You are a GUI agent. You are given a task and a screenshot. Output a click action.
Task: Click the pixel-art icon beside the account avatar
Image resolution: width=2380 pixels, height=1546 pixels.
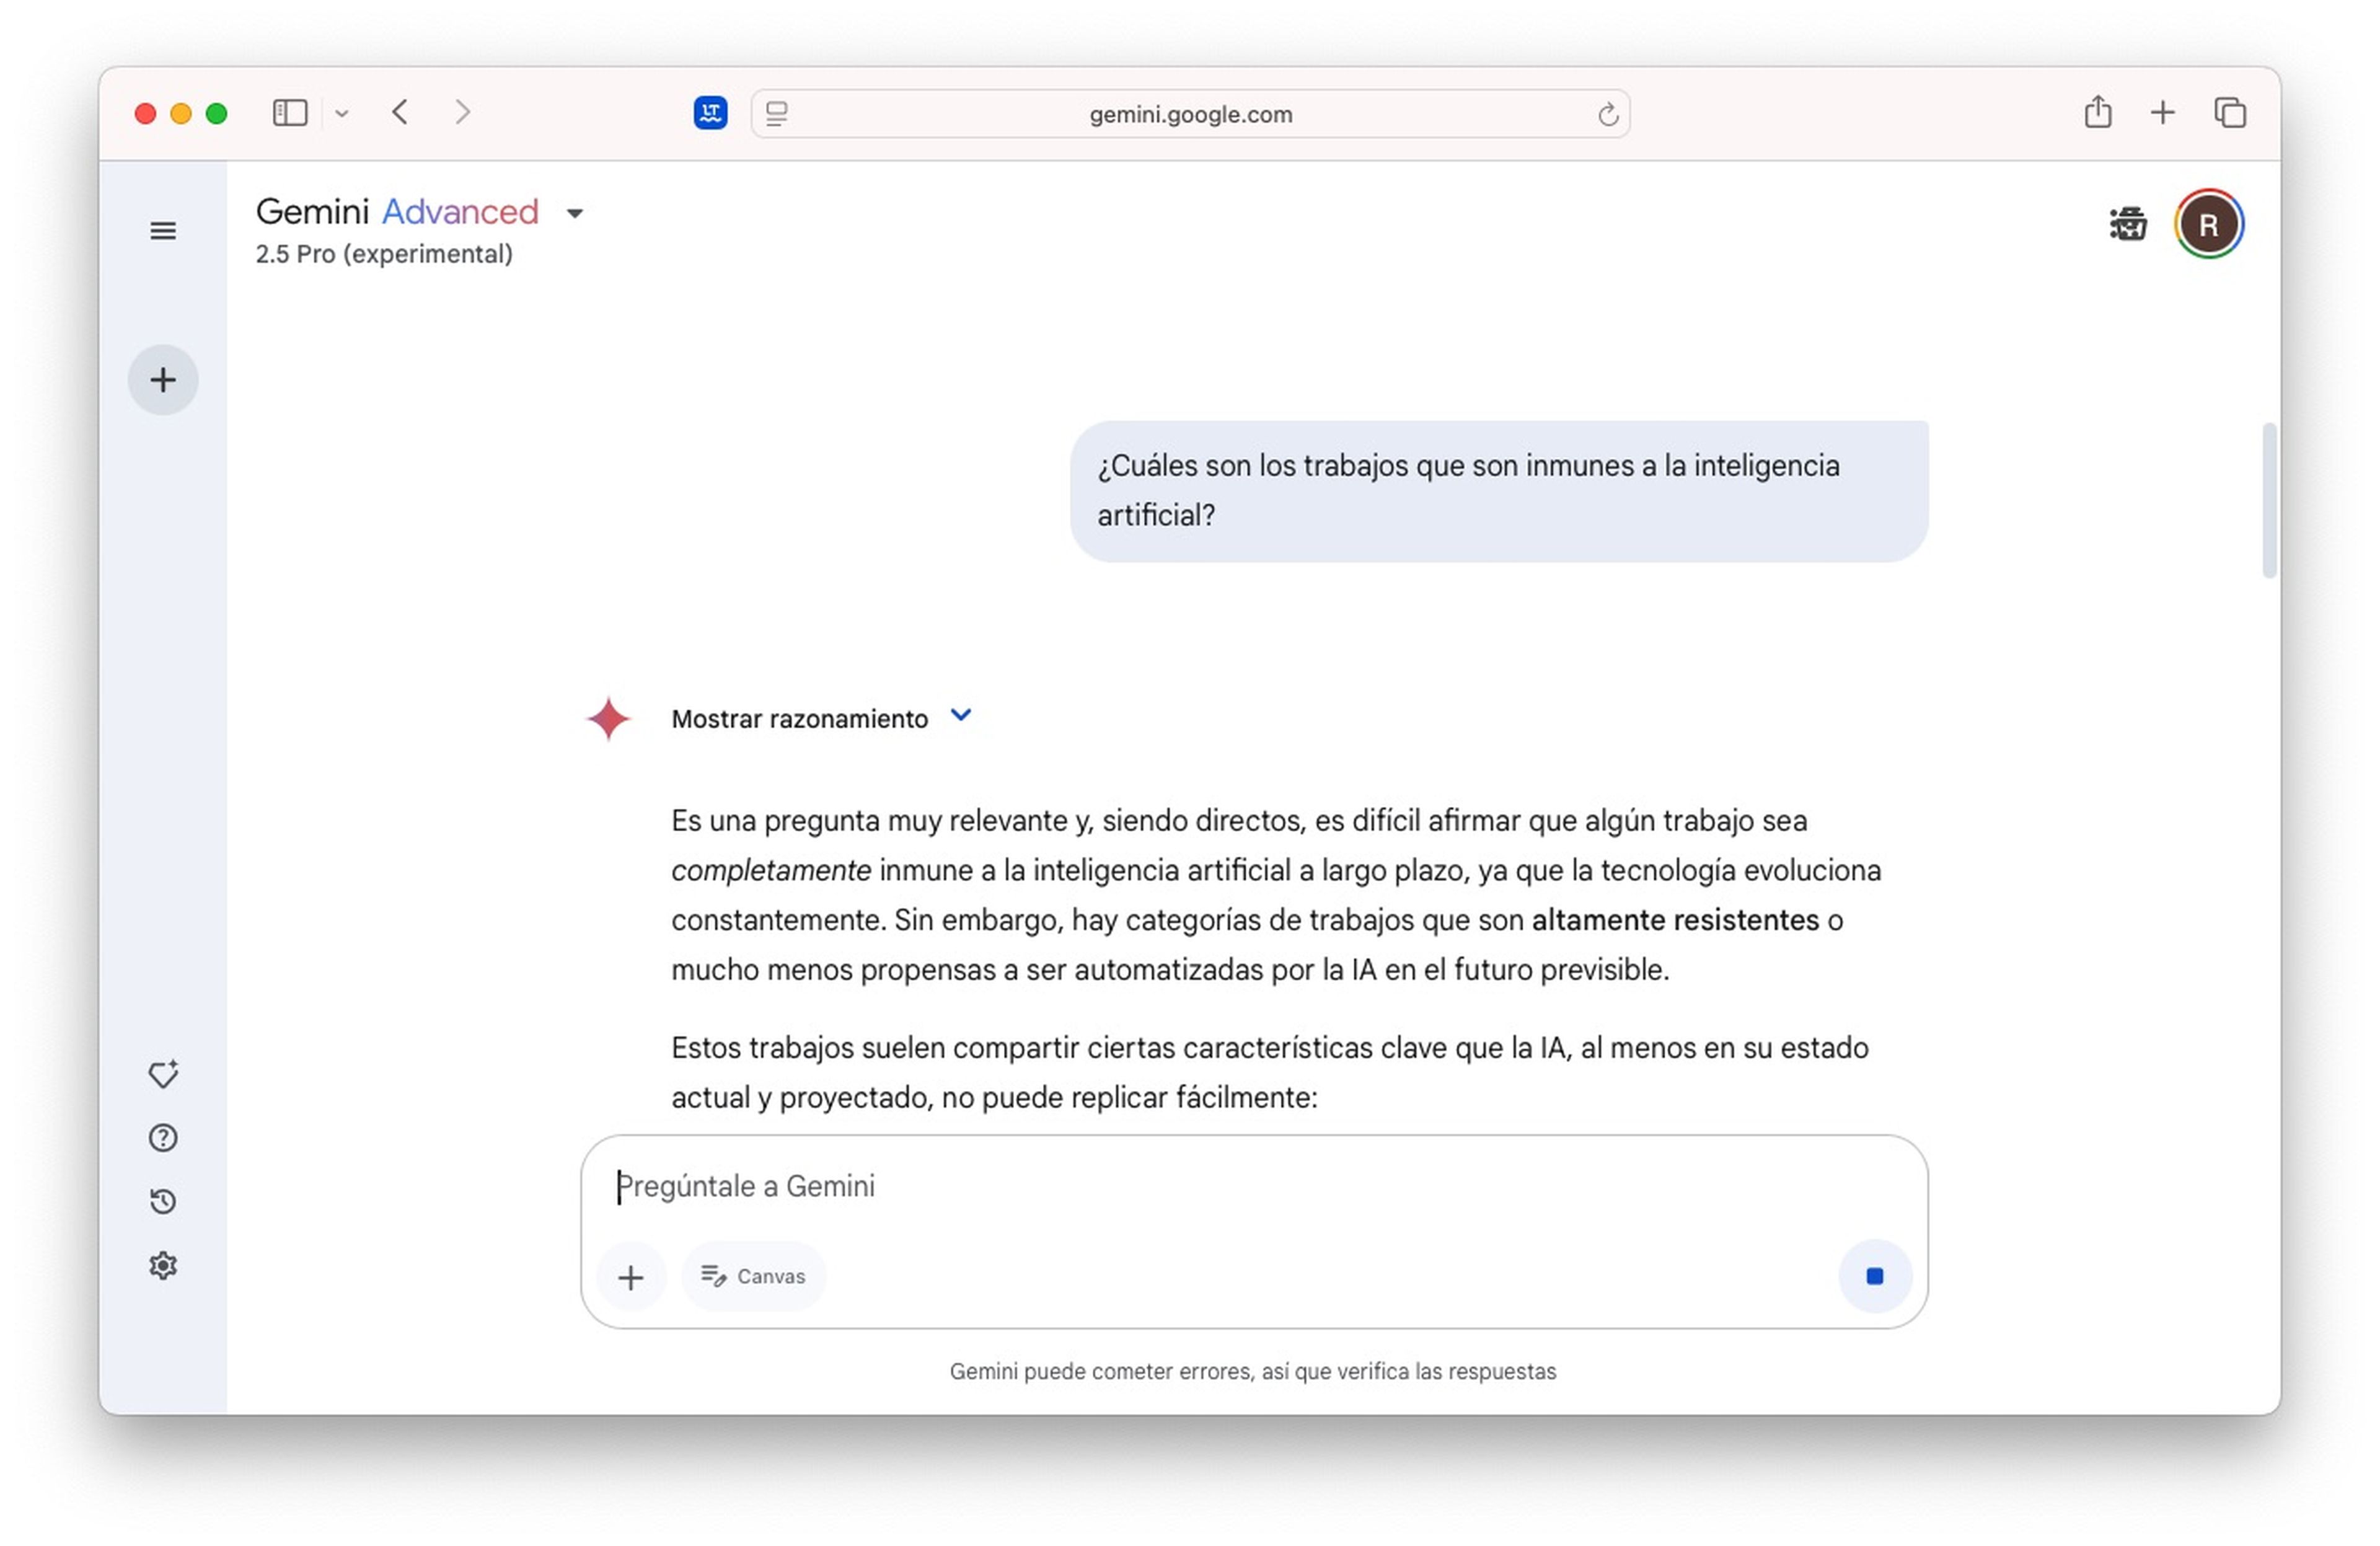(x=2128, y=224)
